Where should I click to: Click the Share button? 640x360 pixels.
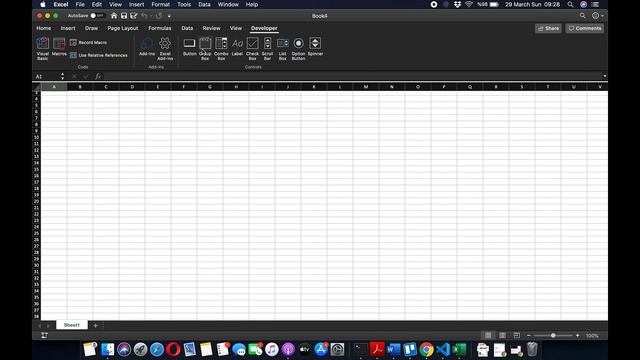(x=548, y=28)
